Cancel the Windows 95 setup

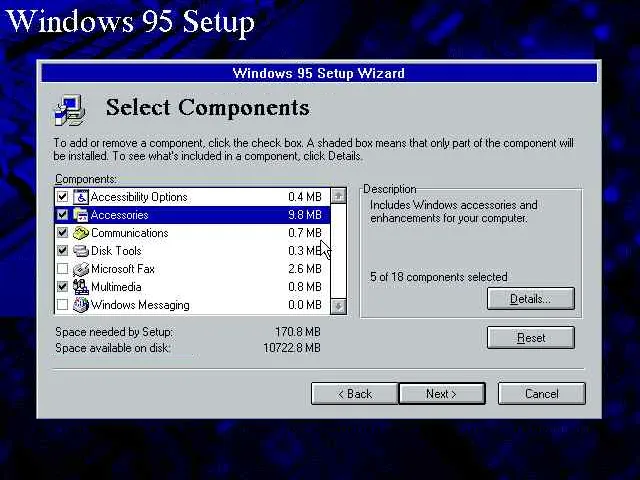coord(542,394)
